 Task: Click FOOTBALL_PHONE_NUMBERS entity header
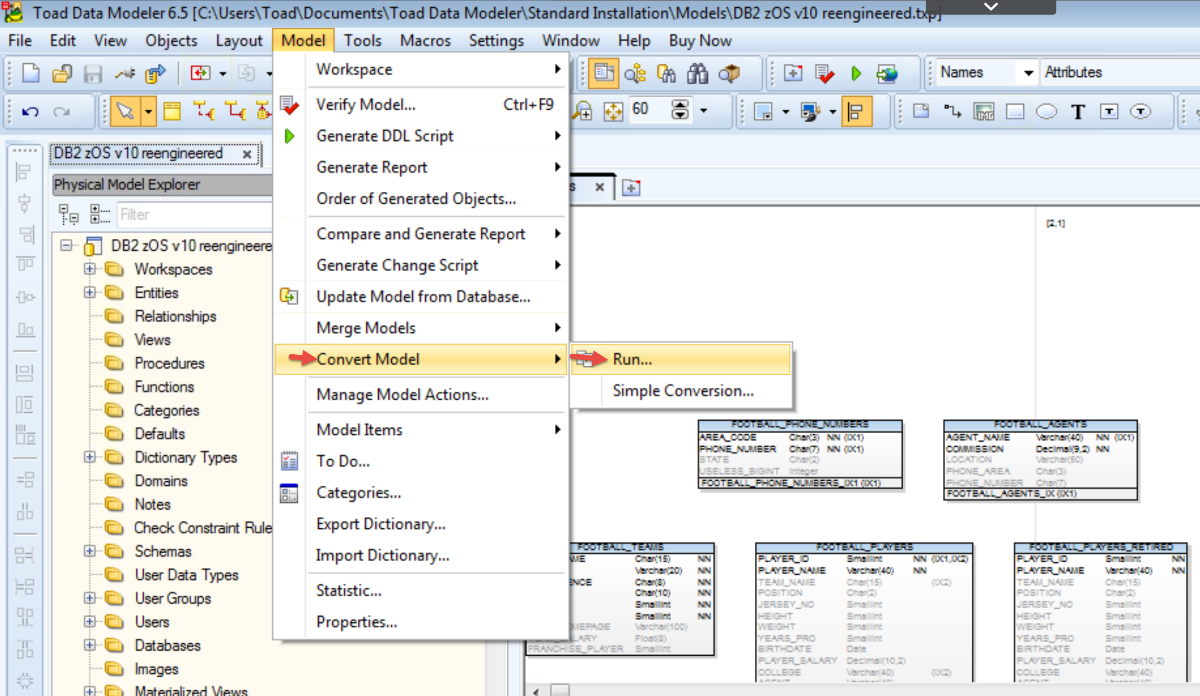(800, 425)
